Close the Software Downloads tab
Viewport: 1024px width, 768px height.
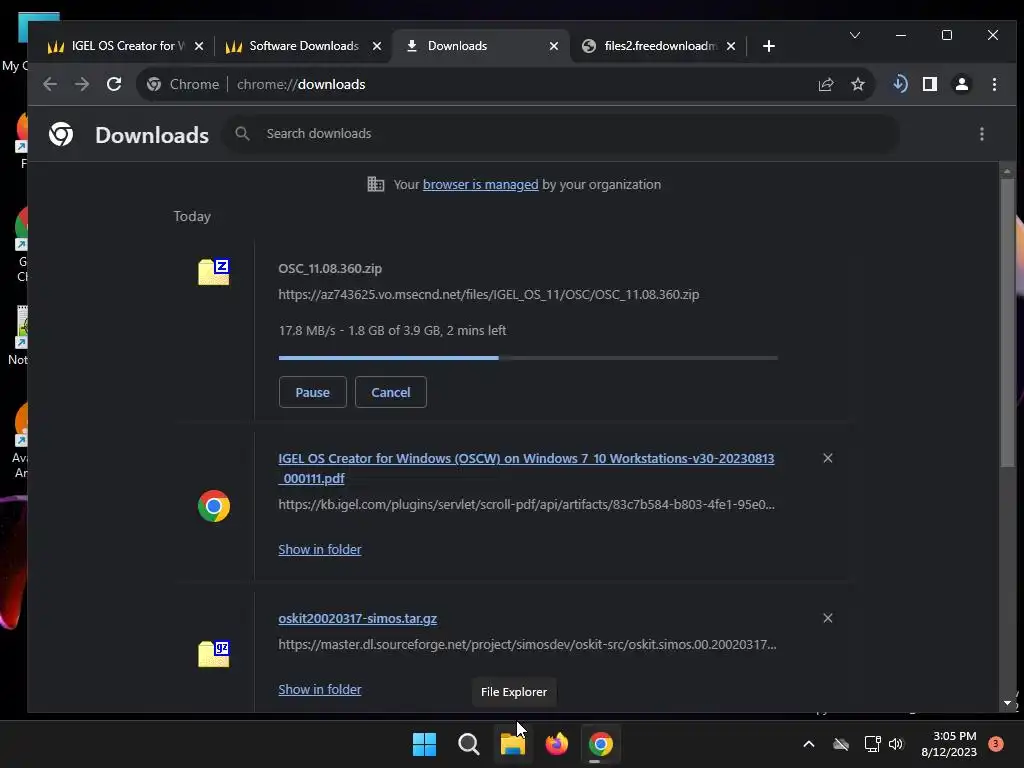[377, 46]
